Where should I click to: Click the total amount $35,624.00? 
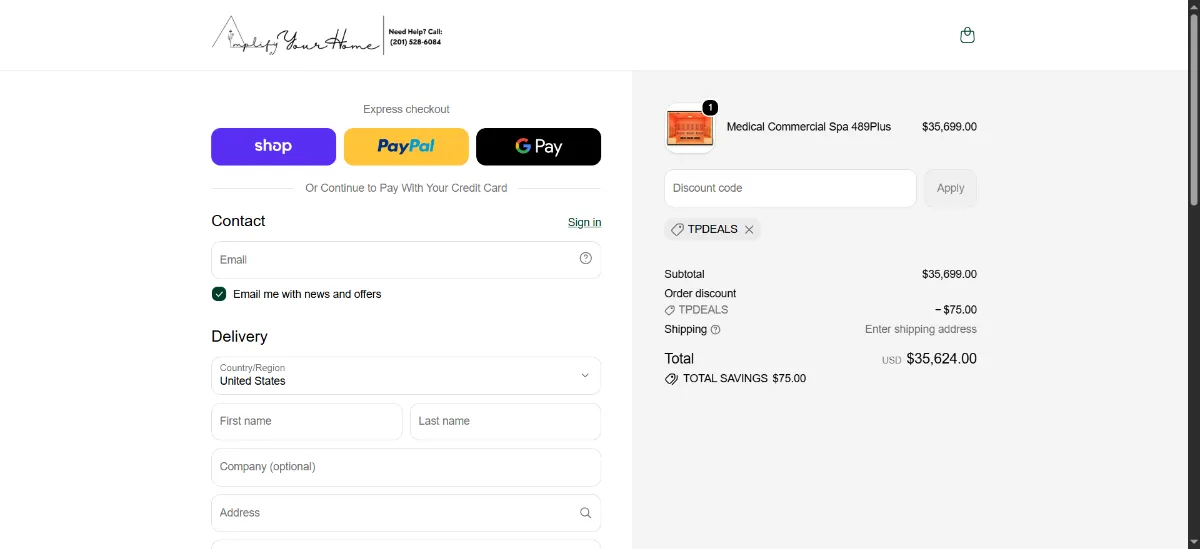[x=941, y=359]
